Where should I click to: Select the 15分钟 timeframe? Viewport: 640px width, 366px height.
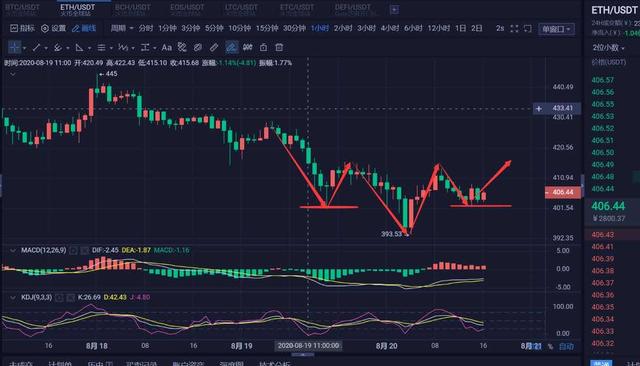267,28
